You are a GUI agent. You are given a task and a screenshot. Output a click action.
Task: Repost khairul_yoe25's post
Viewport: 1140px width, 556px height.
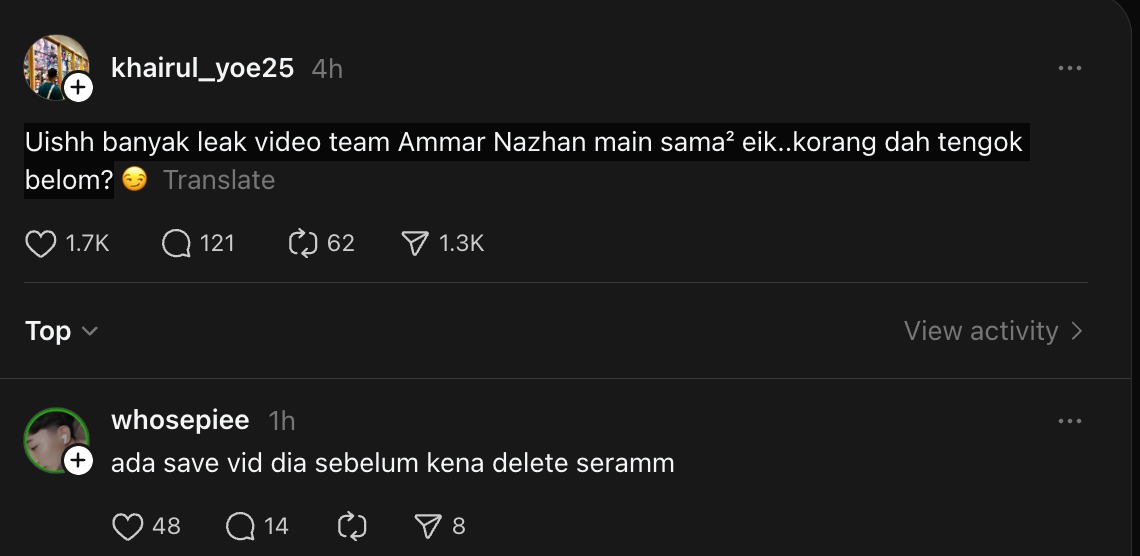pyautogui.click(x=303, y=244)
